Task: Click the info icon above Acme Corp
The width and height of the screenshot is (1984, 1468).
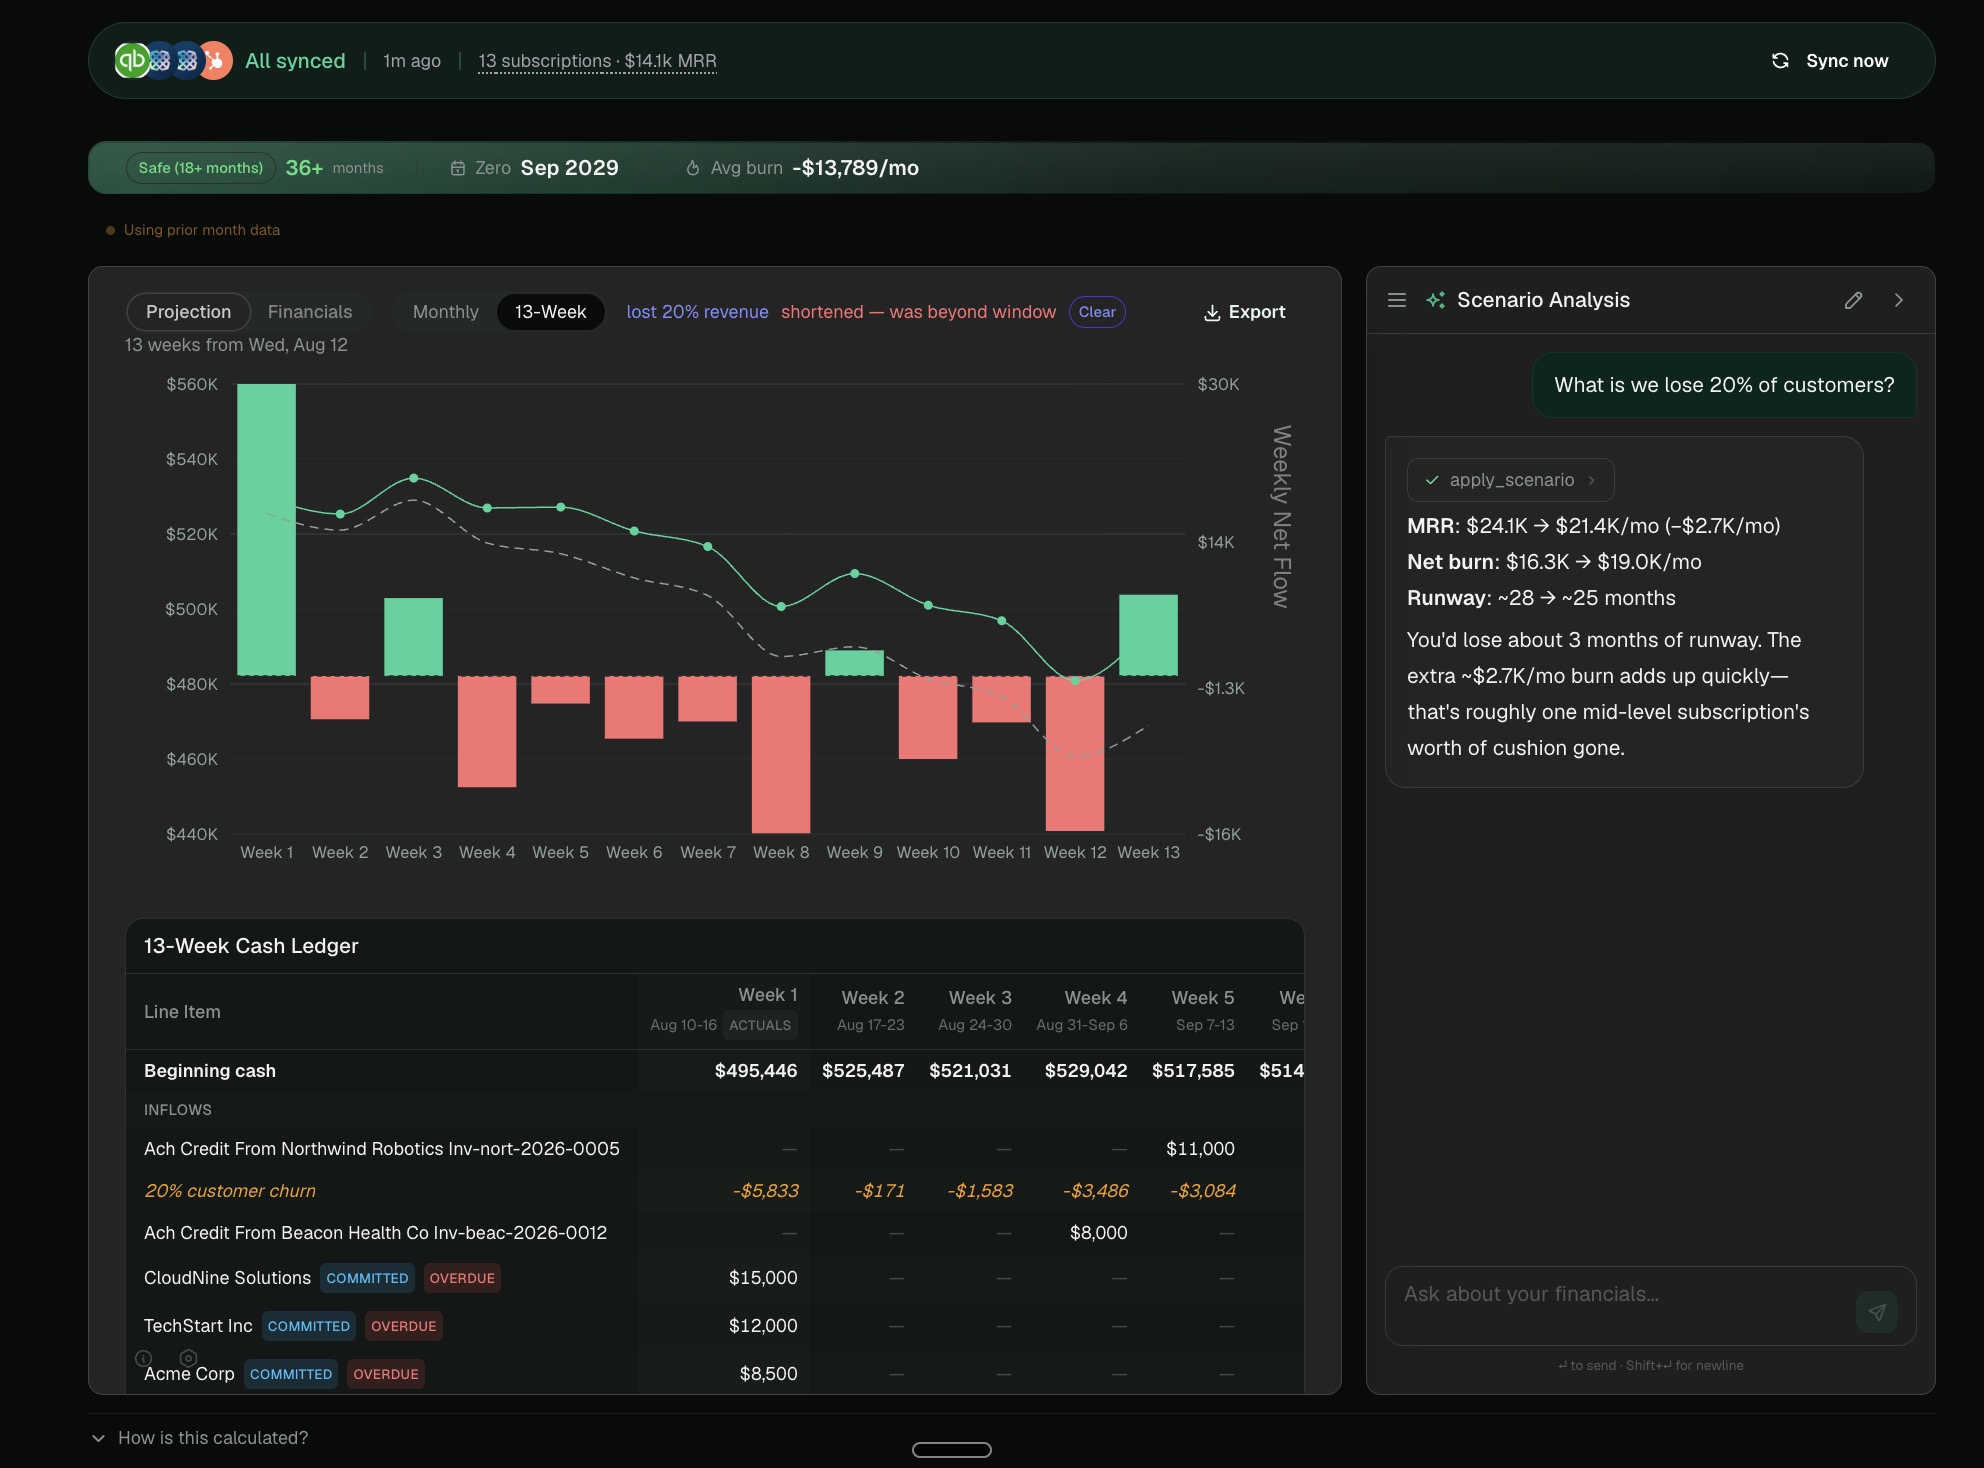Action: pyautogui.click(x=144, y=1358)
